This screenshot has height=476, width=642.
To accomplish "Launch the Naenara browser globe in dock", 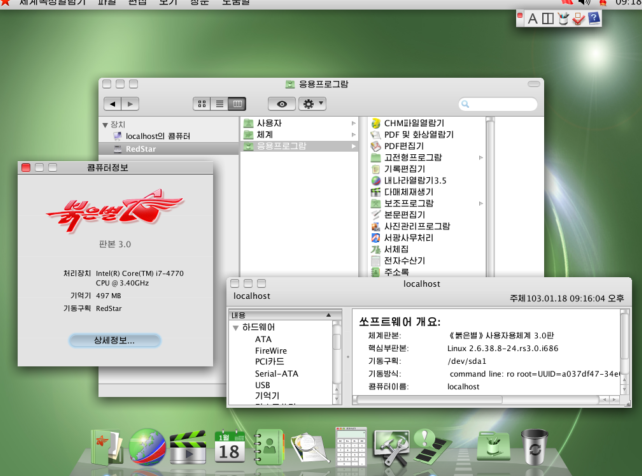I will tap(147, 447).
